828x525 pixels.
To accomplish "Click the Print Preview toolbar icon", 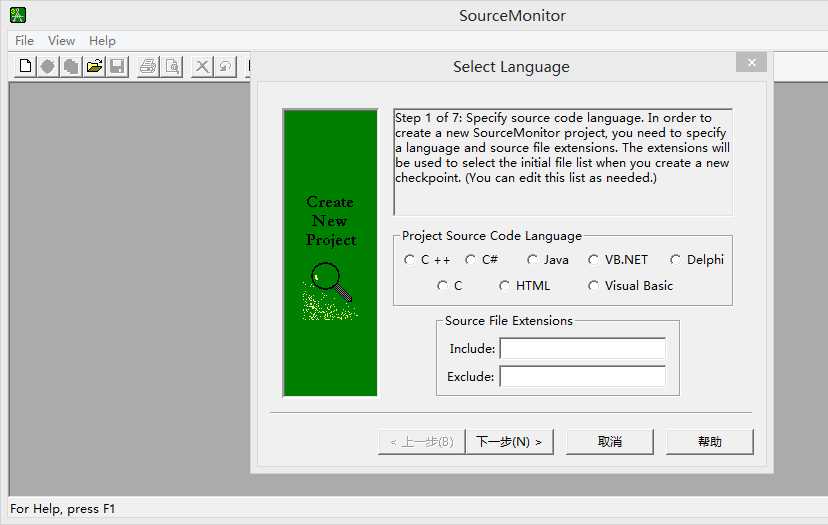I will click(x=172, y=67).
